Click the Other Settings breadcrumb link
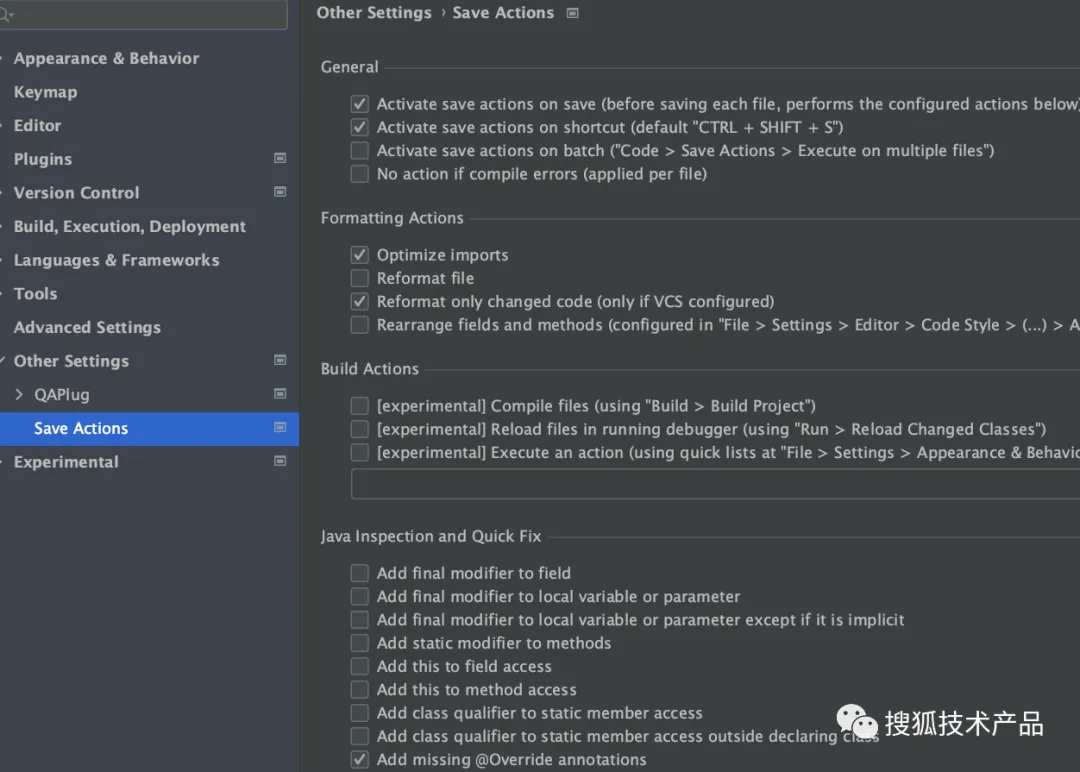This screenshot has width=1080, height=772. click(x=374, y=13)
